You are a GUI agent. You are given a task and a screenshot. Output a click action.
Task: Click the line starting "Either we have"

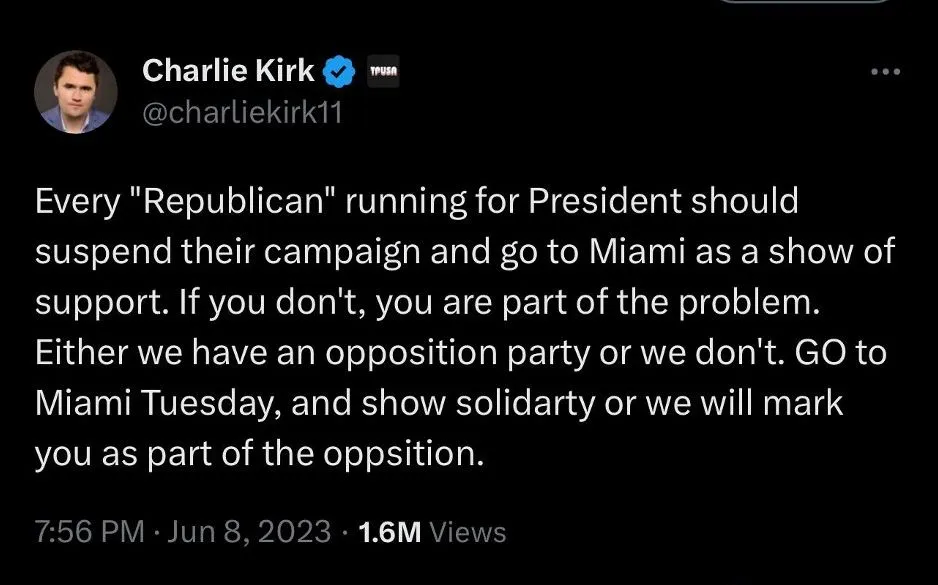click(461, 353)
